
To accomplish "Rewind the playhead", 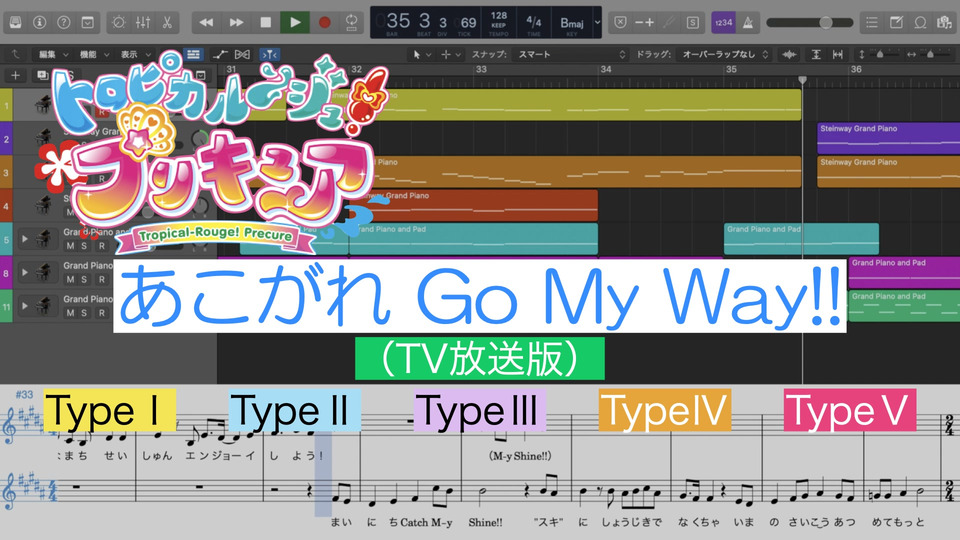I will pos(206,23).
